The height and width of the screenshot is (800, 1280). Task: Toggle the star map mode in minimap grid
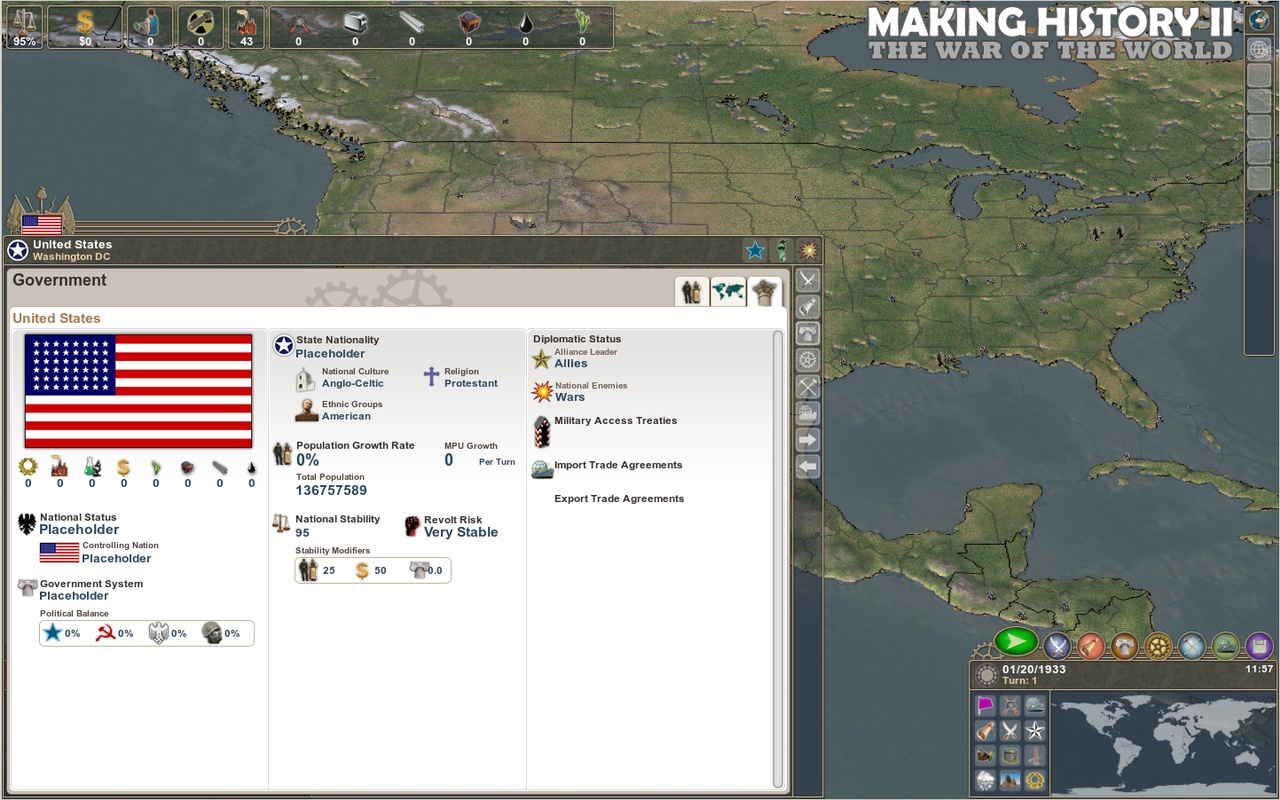(x=1034, y=731)
